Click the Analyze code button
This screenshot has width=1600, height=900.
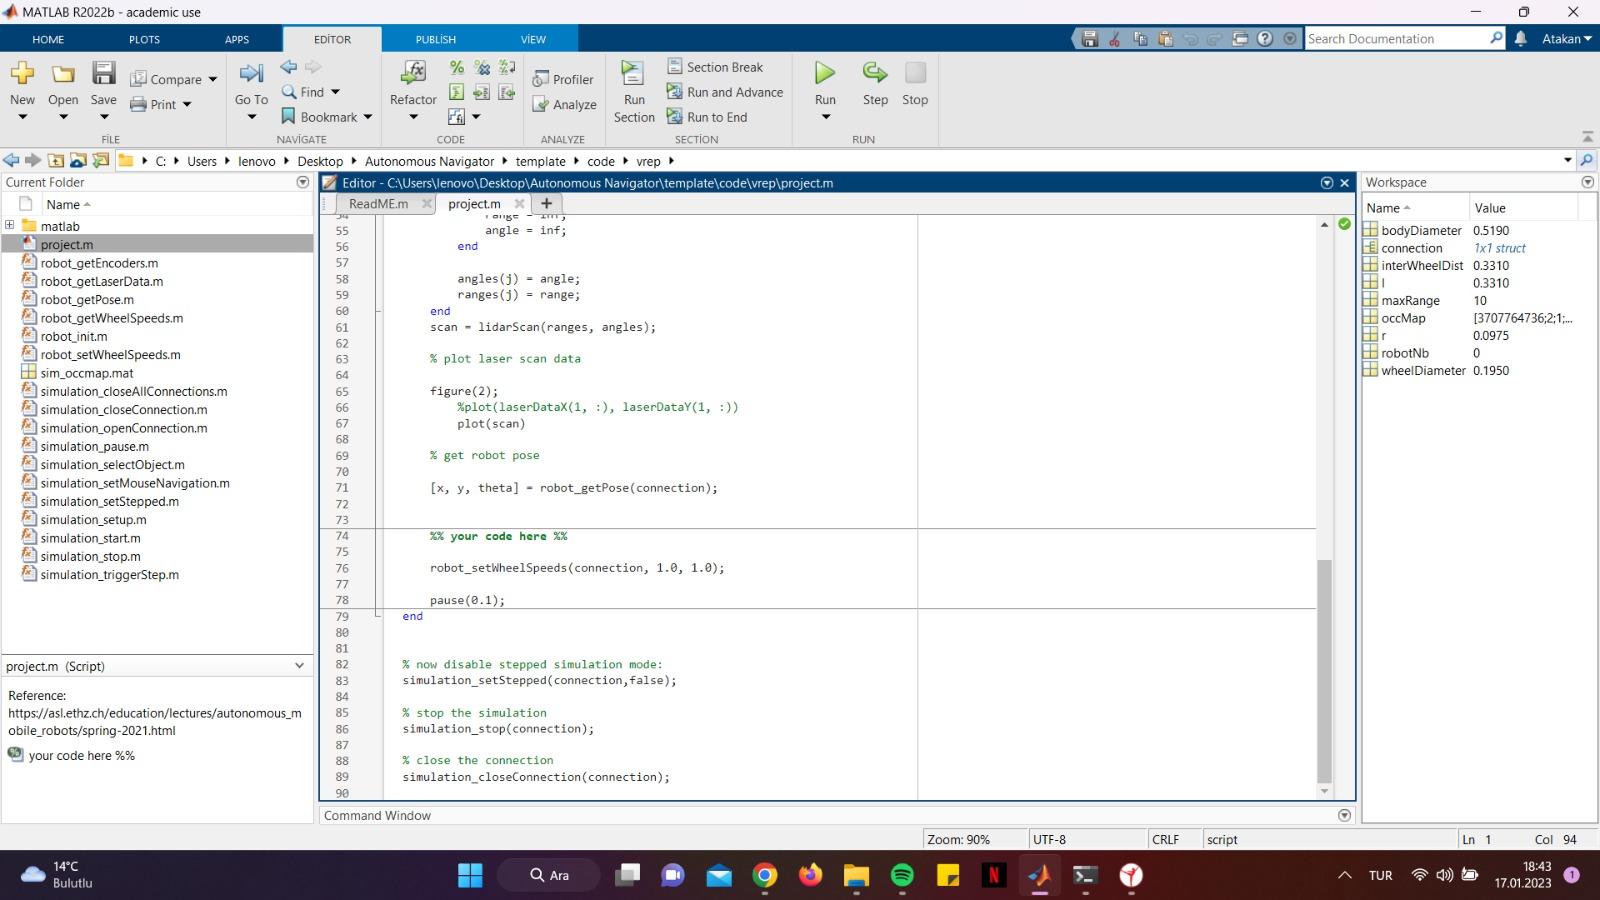point(564,104)
